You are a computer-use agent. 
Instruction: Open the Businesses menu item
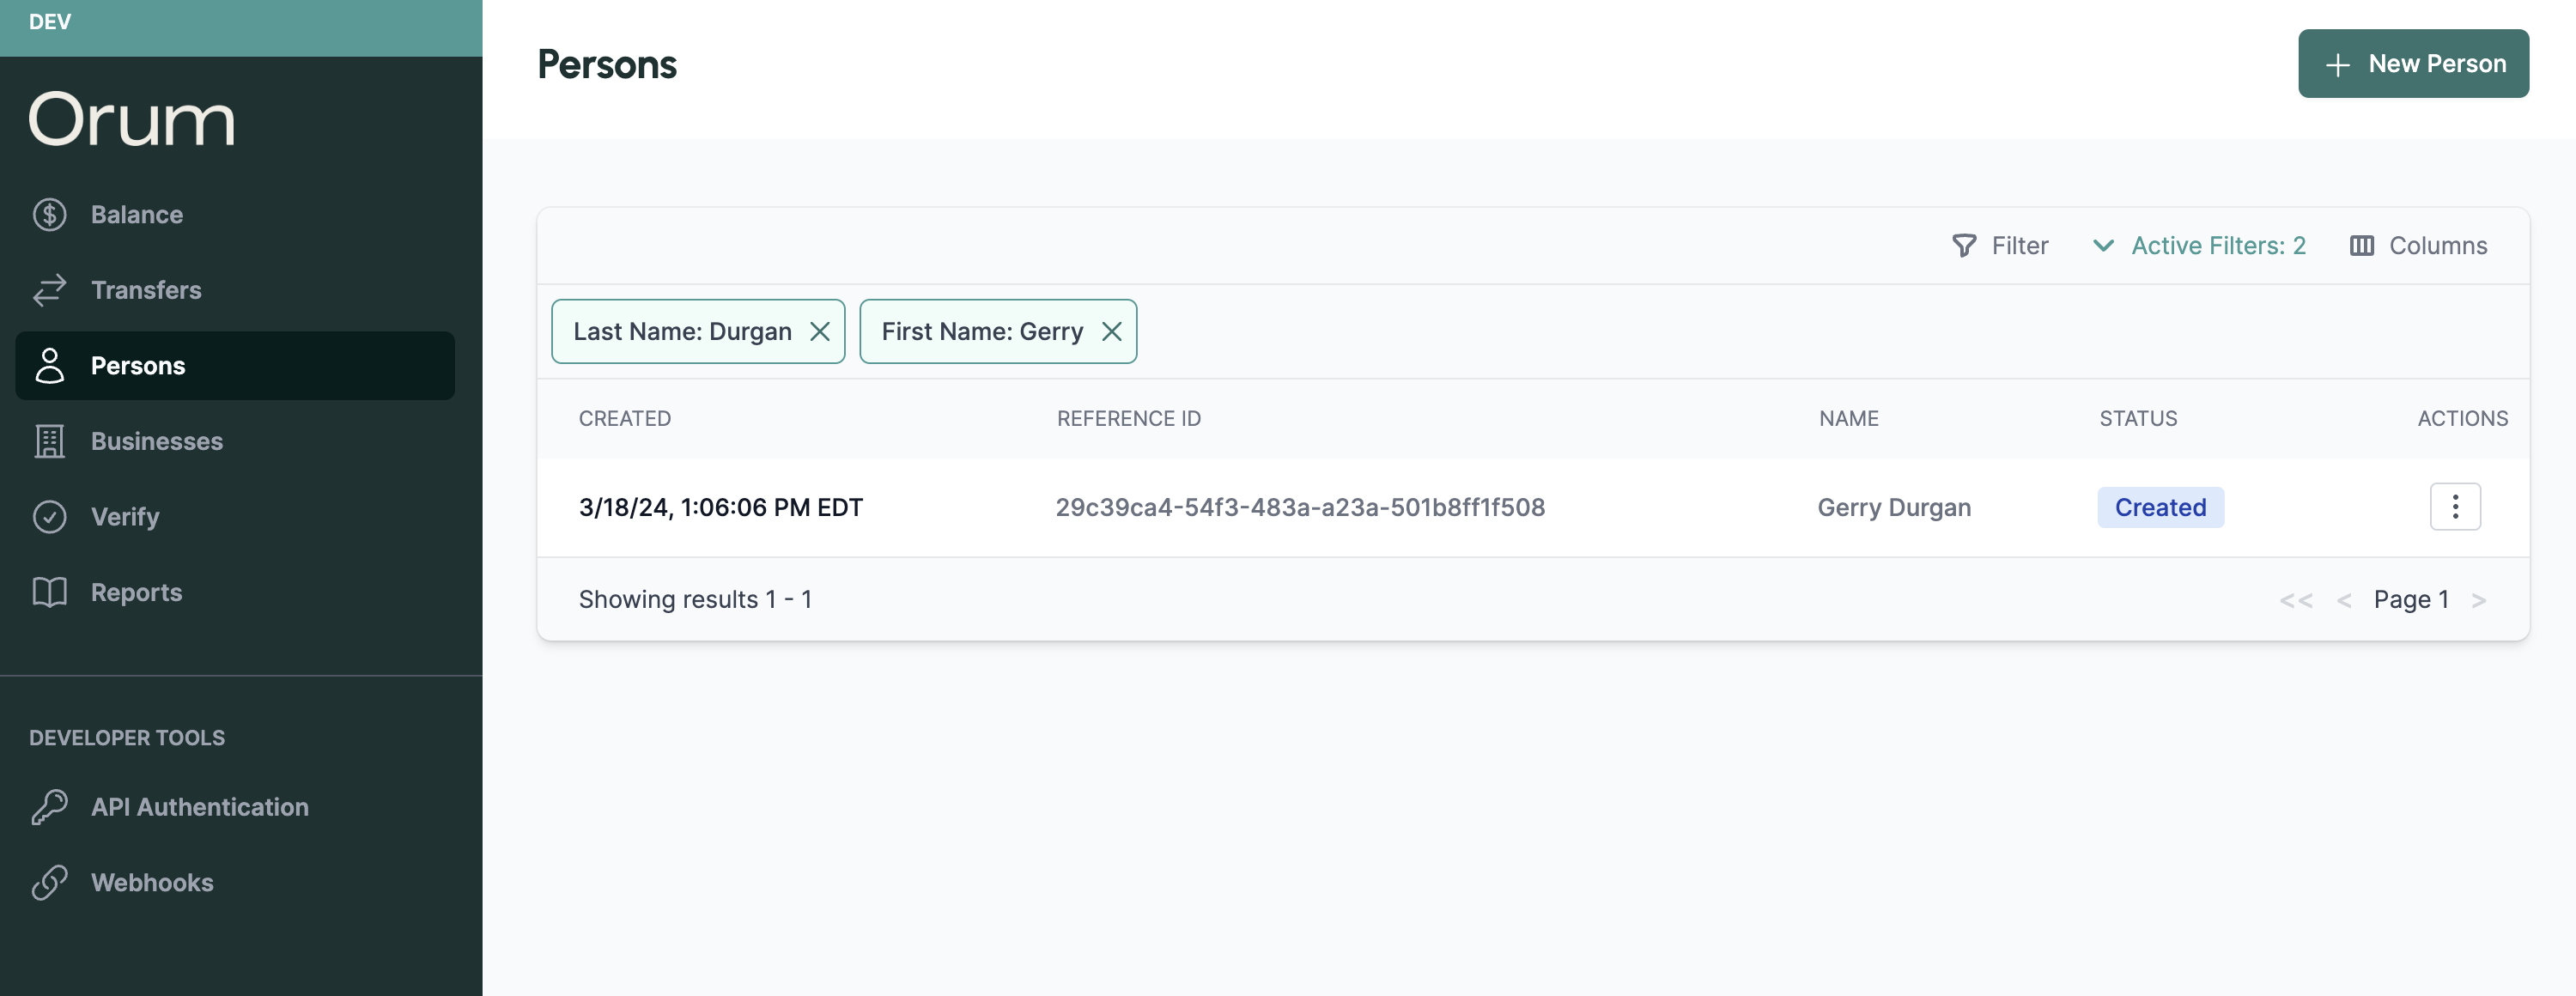156,441
